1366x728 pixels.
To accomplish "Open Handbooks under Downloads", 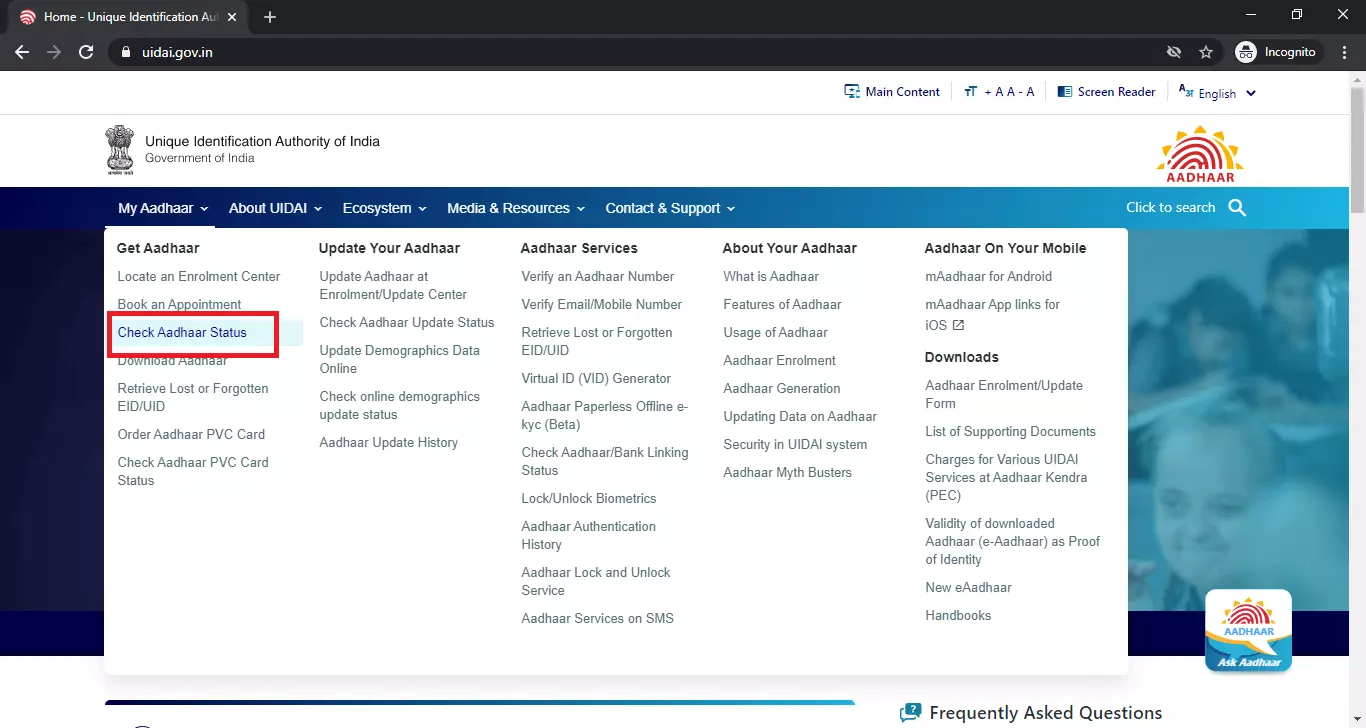I will click(x=958, y=615).
